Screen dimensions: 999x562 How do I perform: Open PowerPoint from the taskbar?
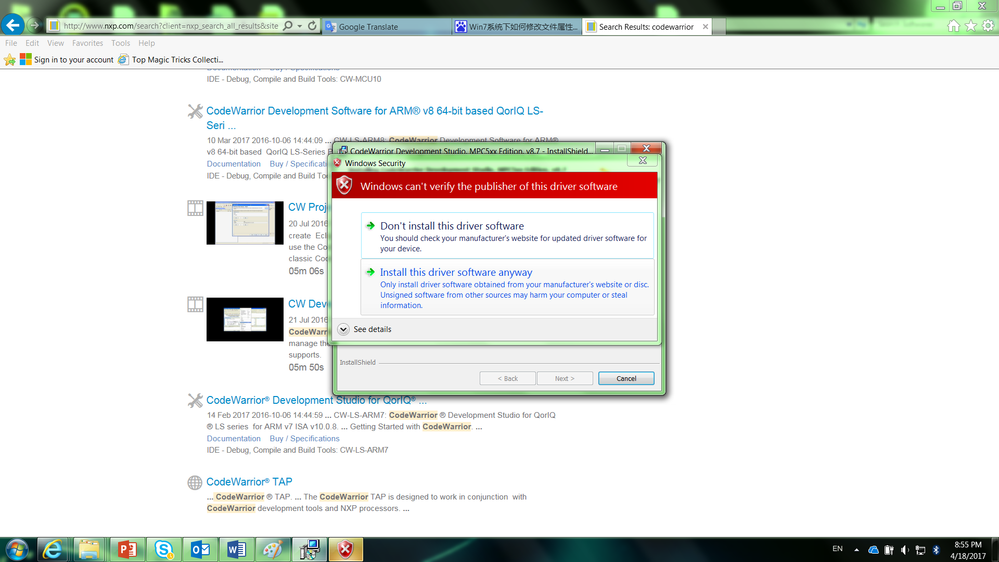point(126,549)
